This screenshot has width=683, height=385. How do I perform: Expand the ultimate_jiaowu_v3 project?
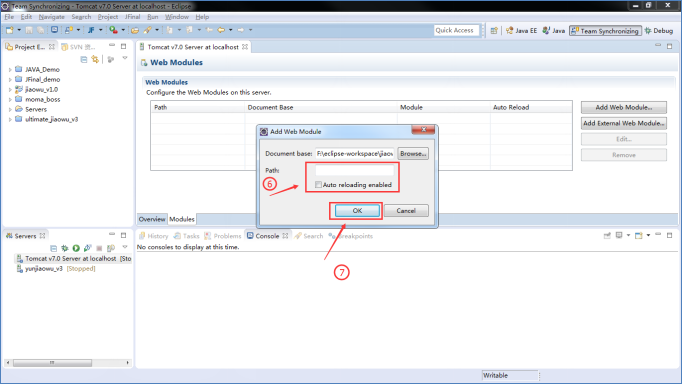tap(10, 119)
